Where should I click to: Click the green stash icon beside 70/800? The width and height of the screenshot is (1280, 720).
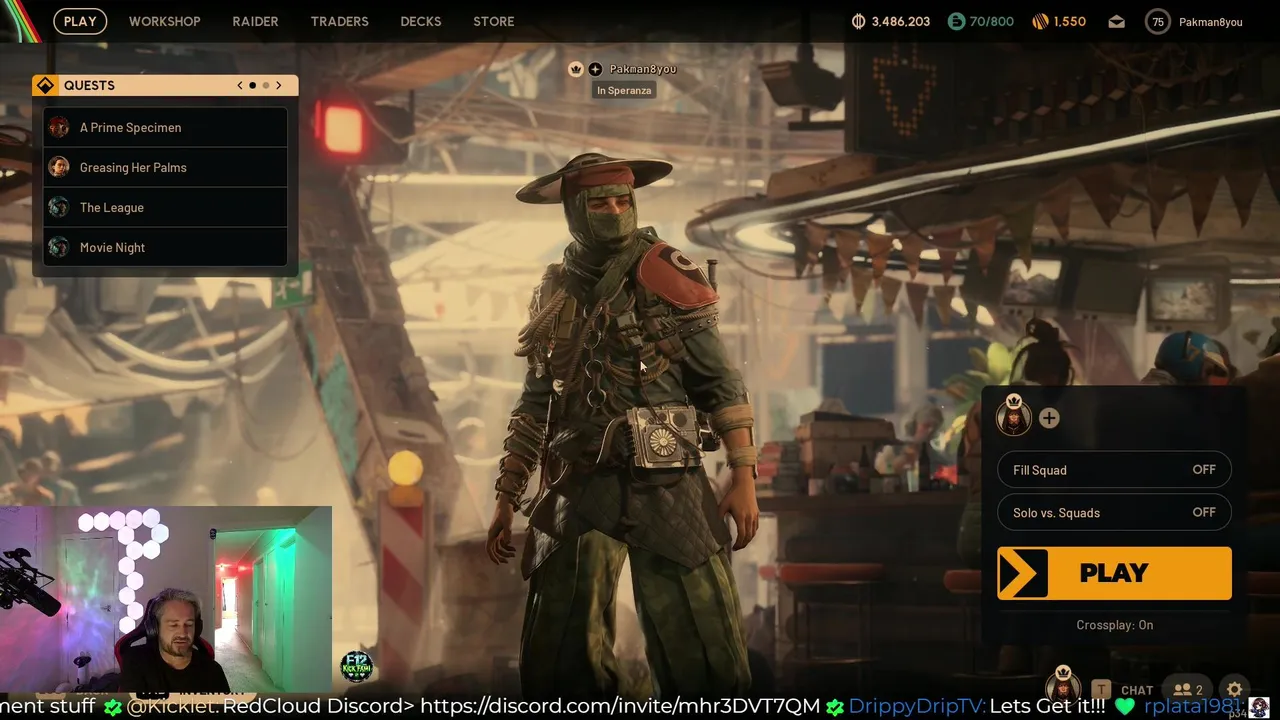pos(956,21)
